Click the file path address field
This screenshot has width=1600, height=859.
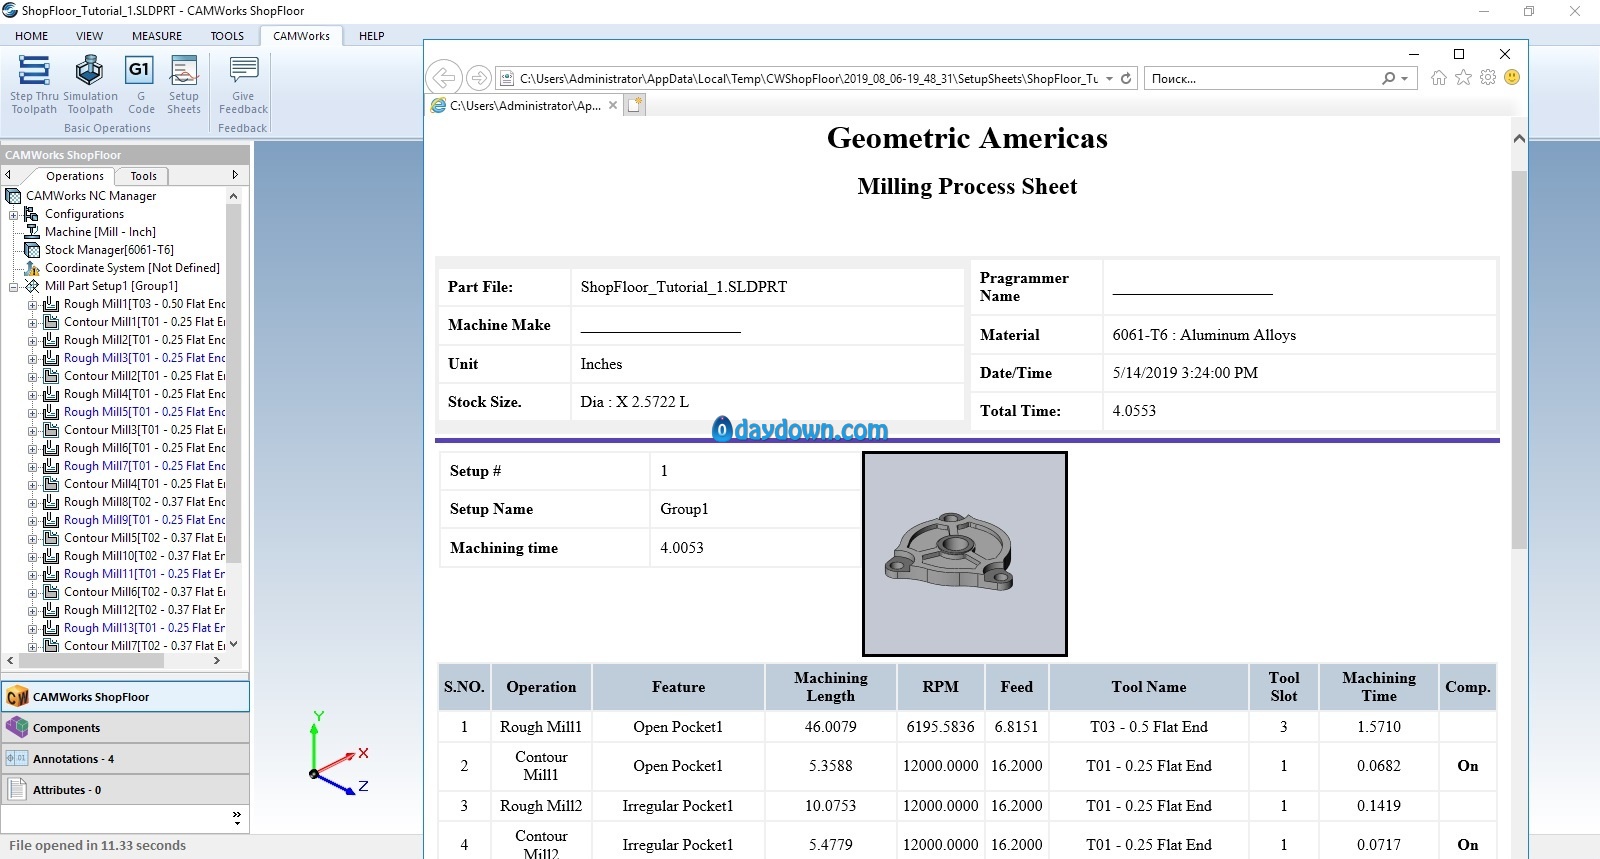tap(808, 78)
